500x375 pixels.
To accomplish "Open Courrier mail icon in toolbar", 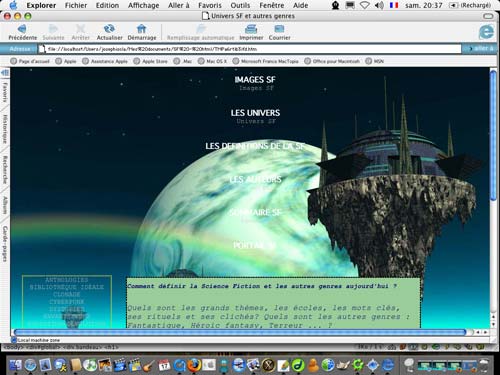I will click(279, 29).
